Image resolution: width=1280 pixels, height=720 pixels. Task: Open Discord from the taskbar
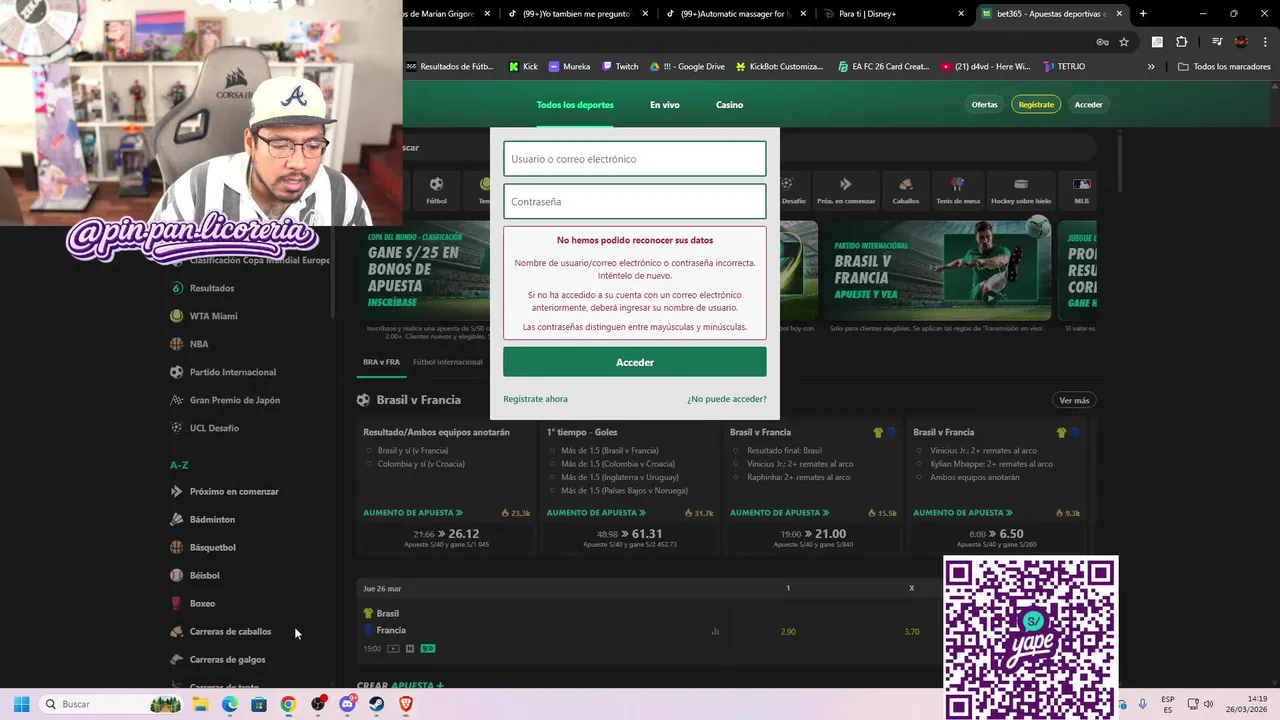point(347,704)
